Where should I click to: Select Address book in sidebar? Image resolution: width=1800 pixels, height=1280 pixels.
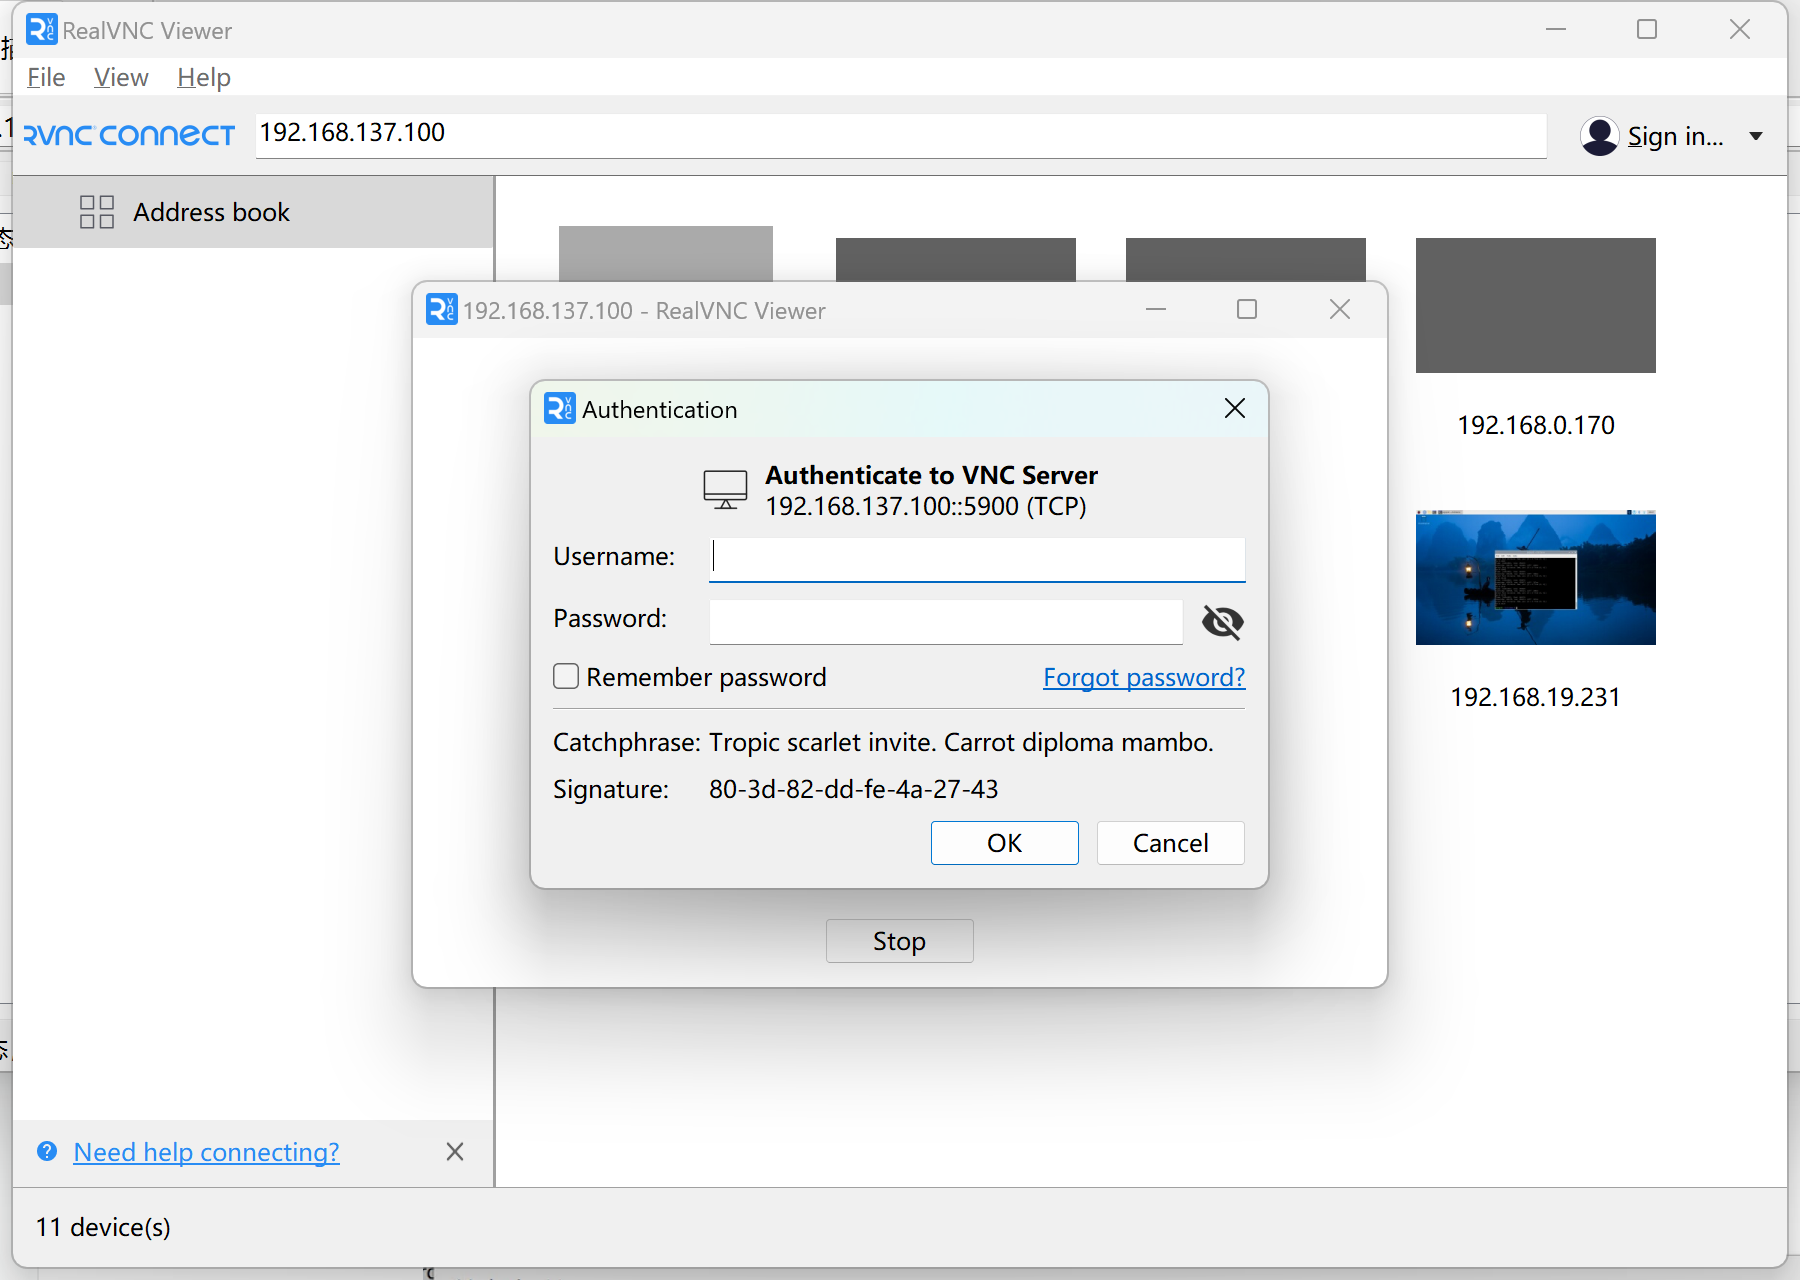click(x=253, y=212)
